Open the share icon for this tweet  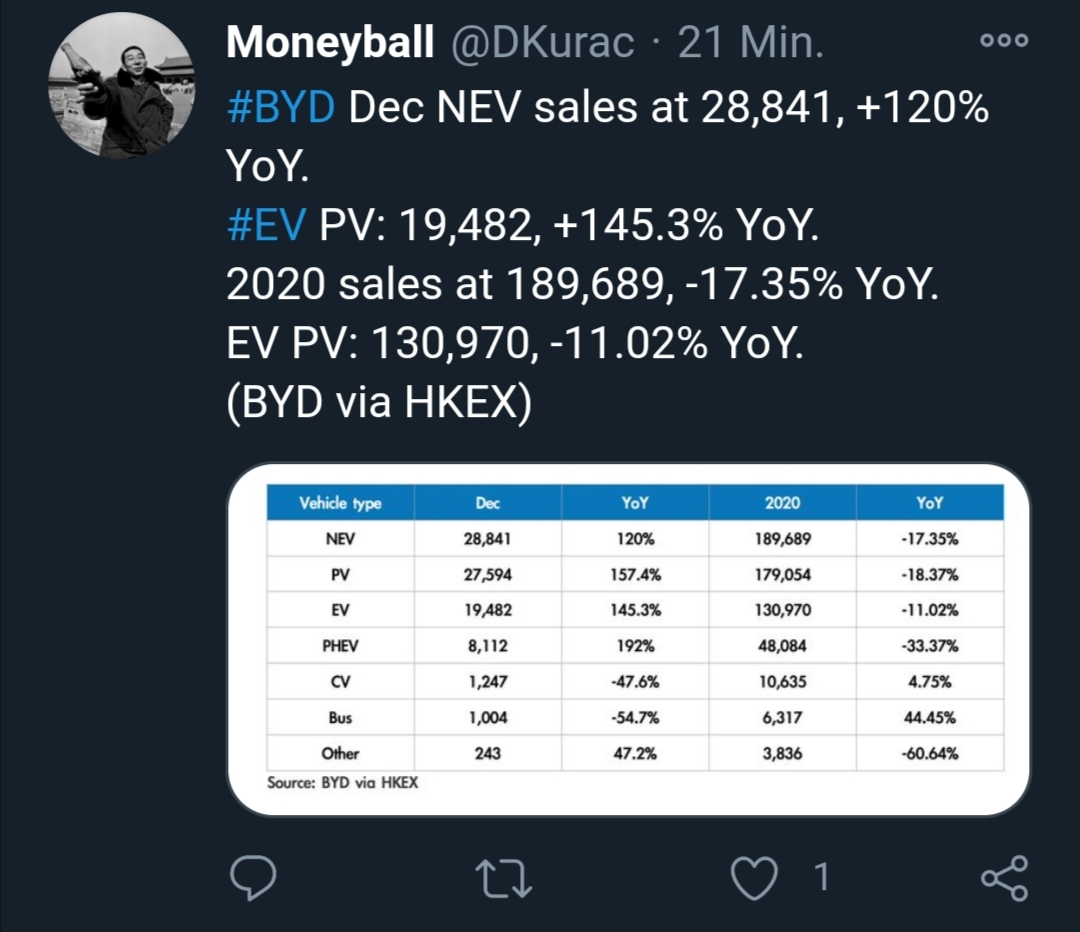coord(1003,878)
